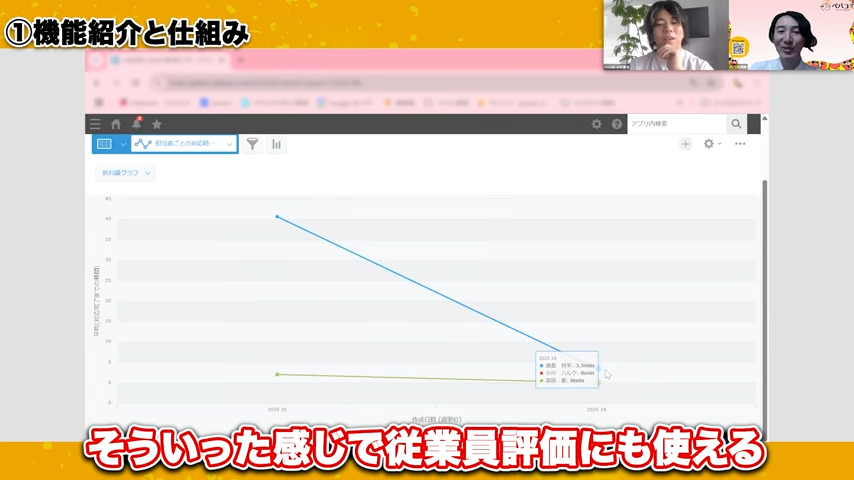Expand the view type arrow beside table icon
The image size is (854, 480).
pyautogui.click(x=123, y=144)
